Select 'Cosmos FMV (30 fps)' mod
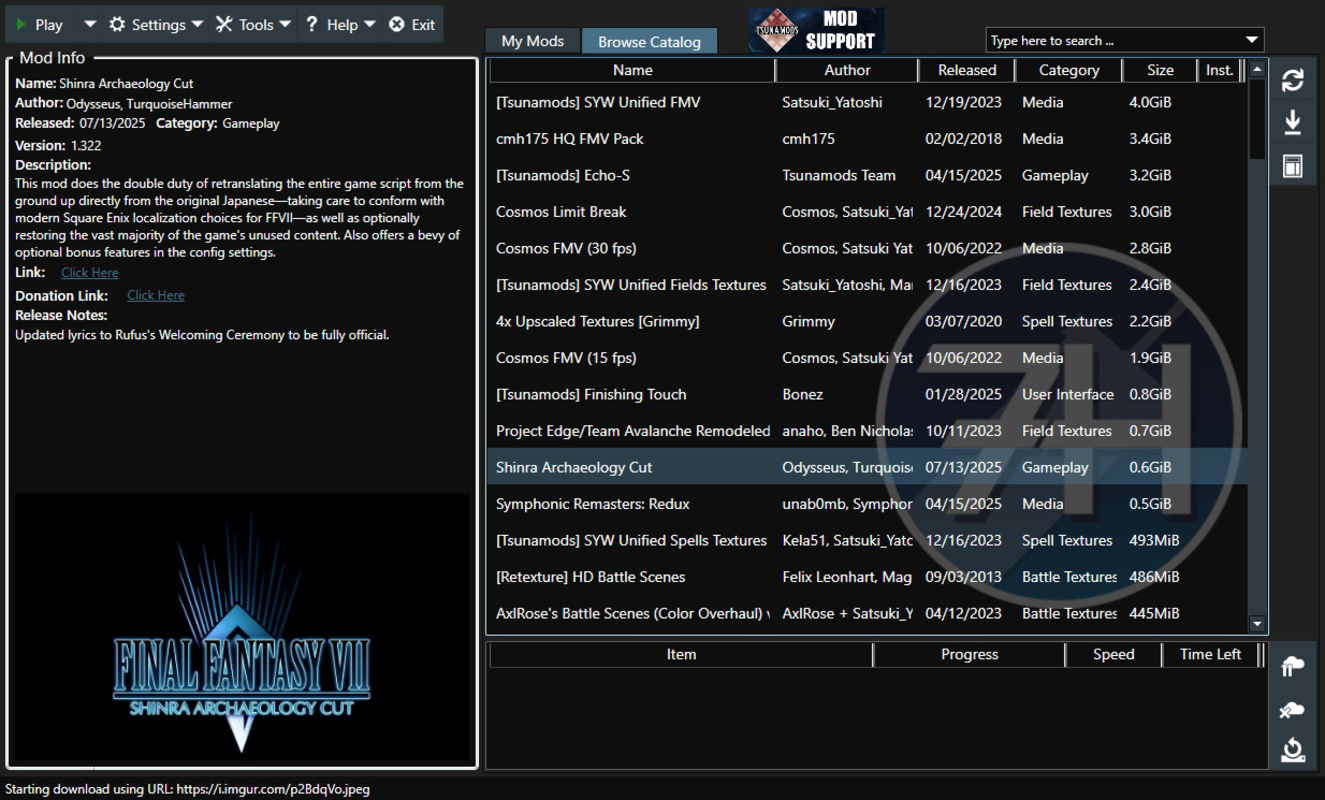1325x800 pixels. (867, 248)
